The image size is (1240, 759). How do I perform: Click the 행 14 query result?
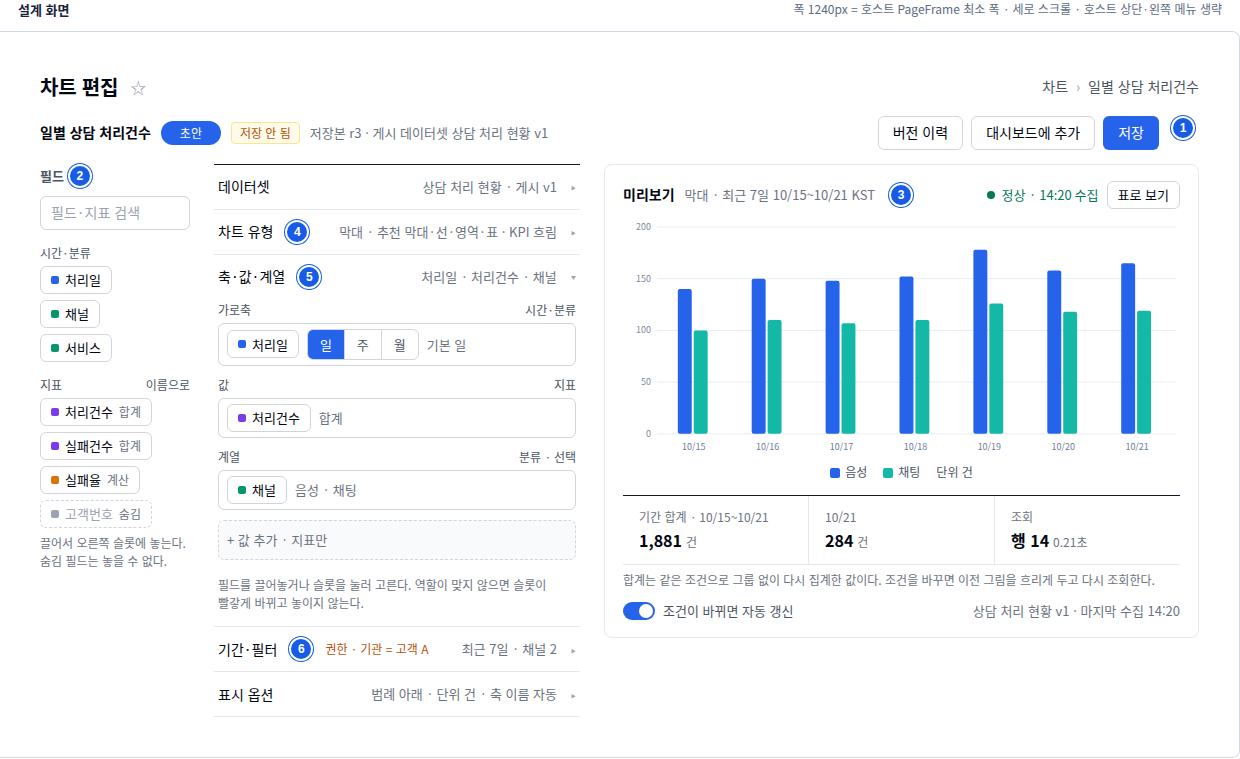coord(1030,541)
